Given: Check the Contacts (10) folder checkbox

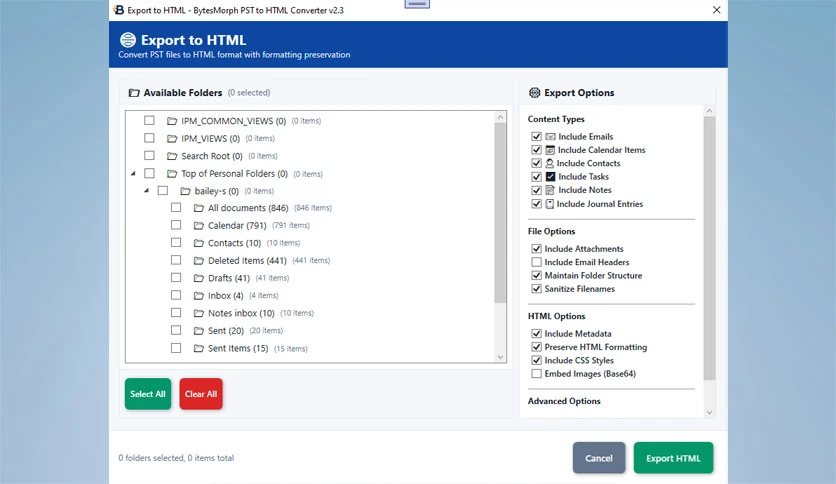Looking at the screenshot, I should [176, 243].
